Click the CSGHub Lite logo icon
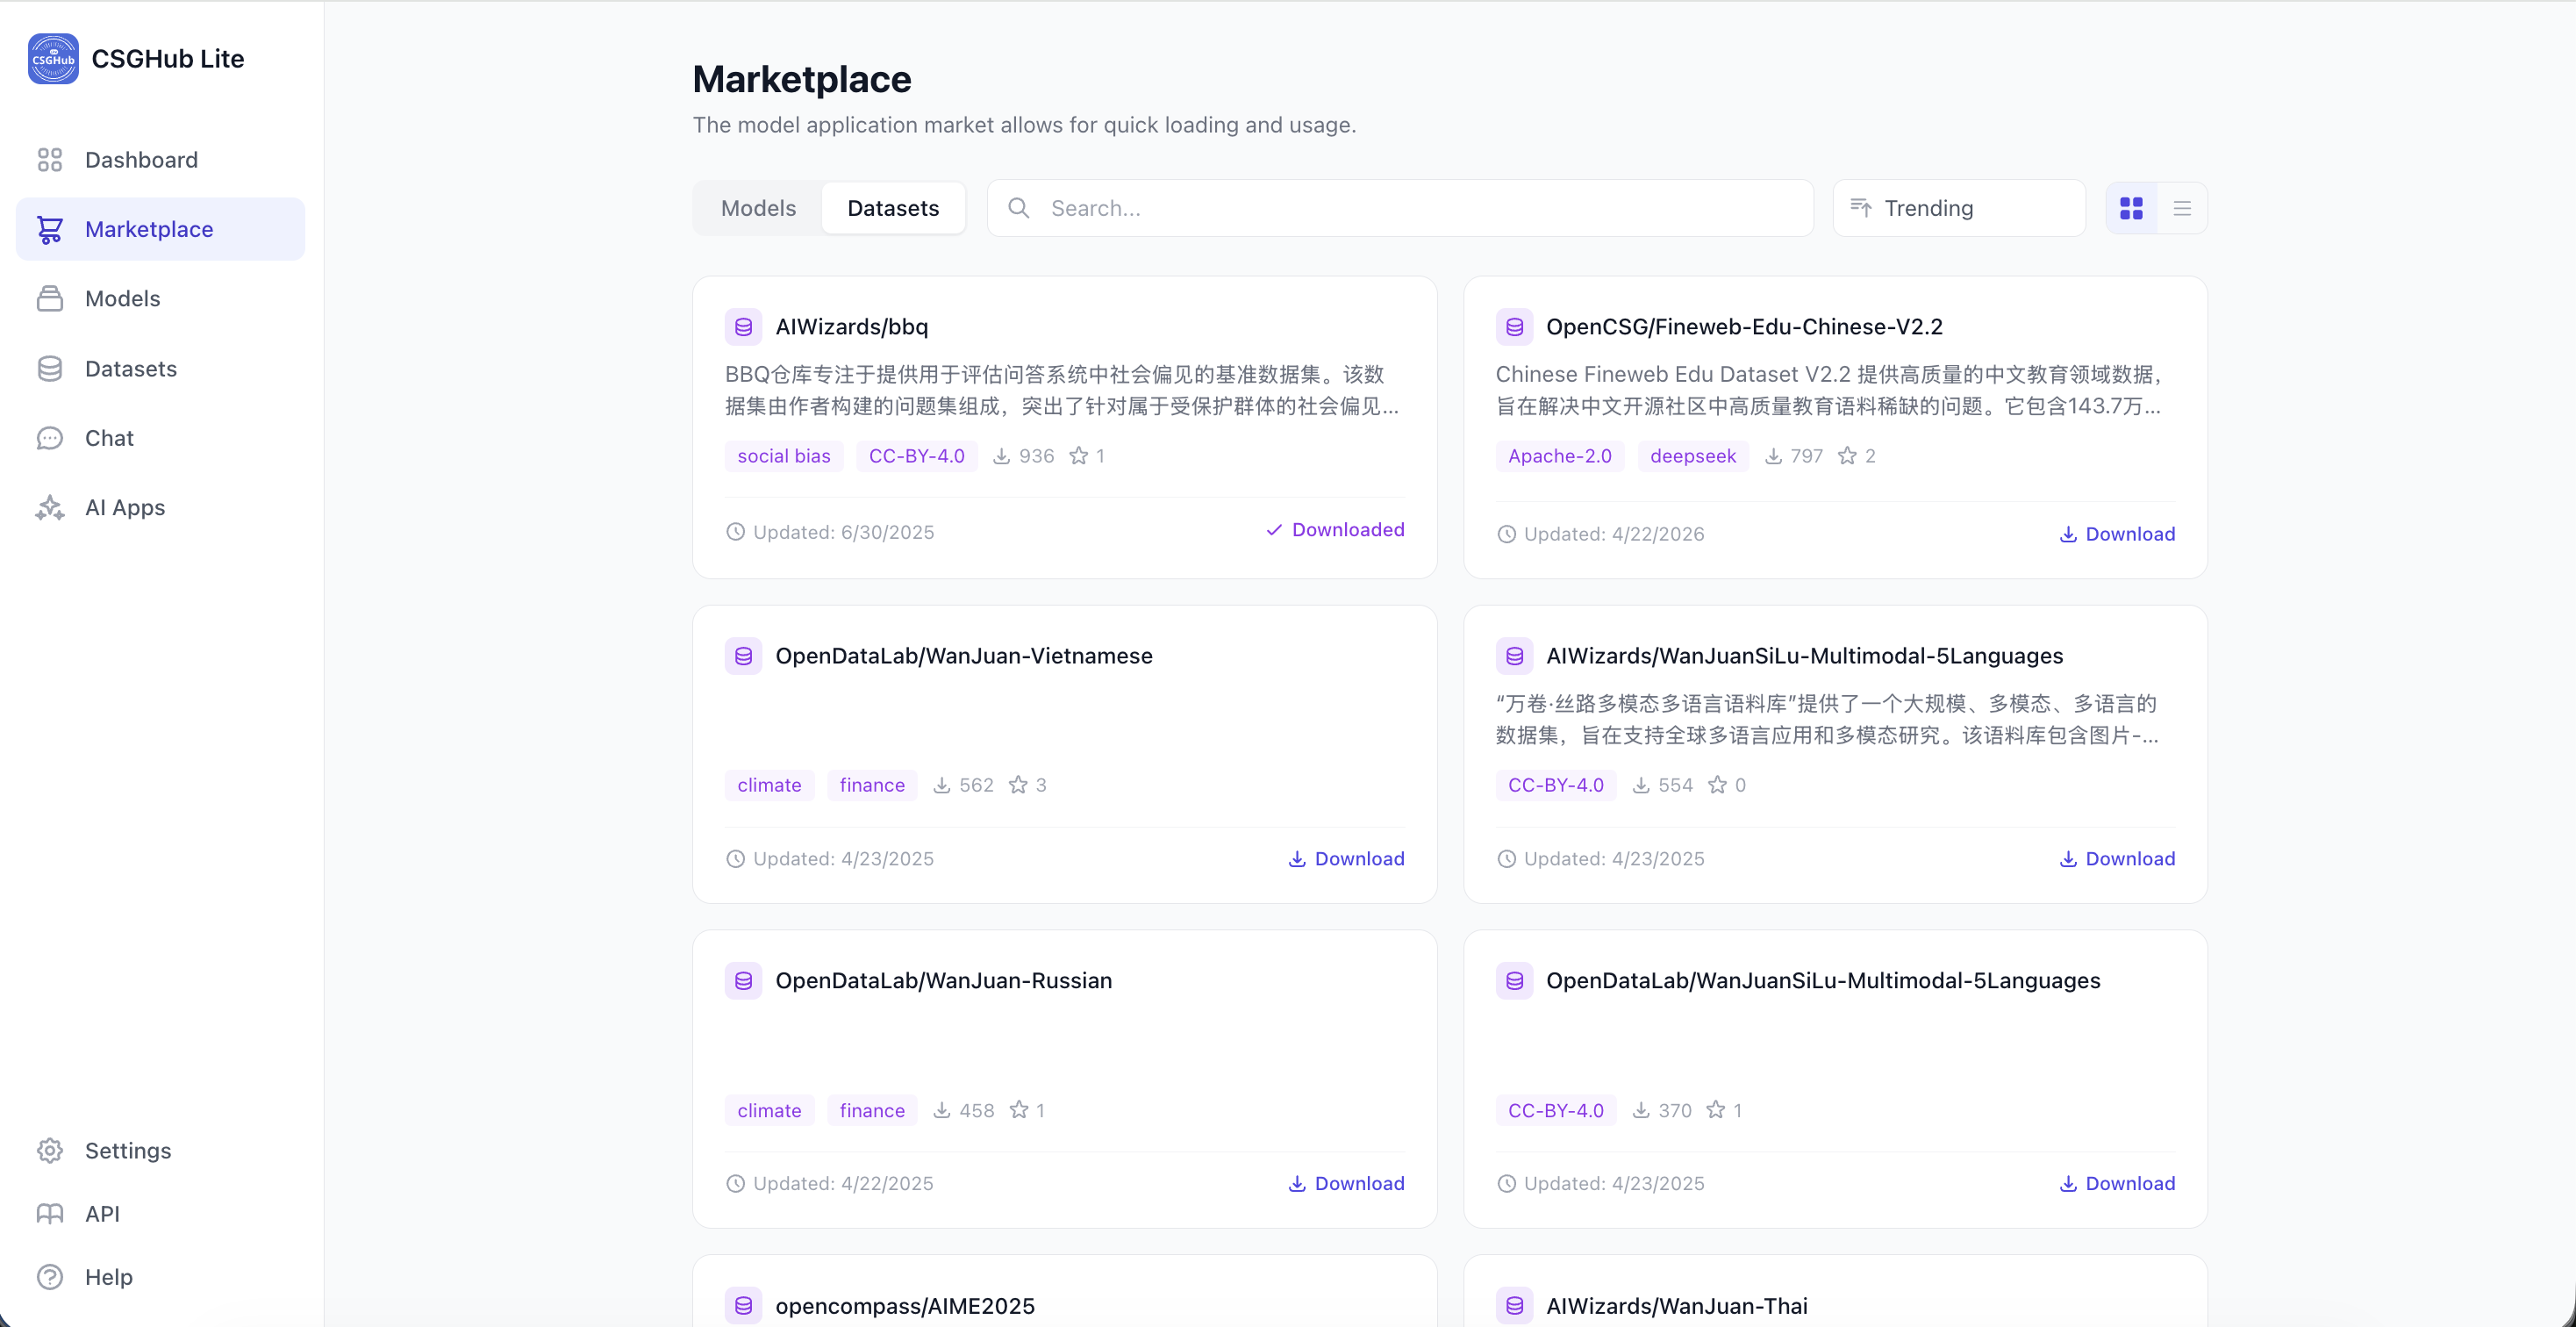Image resolution: width=2576 pixels, height=1327 pixels. [53, 59]
